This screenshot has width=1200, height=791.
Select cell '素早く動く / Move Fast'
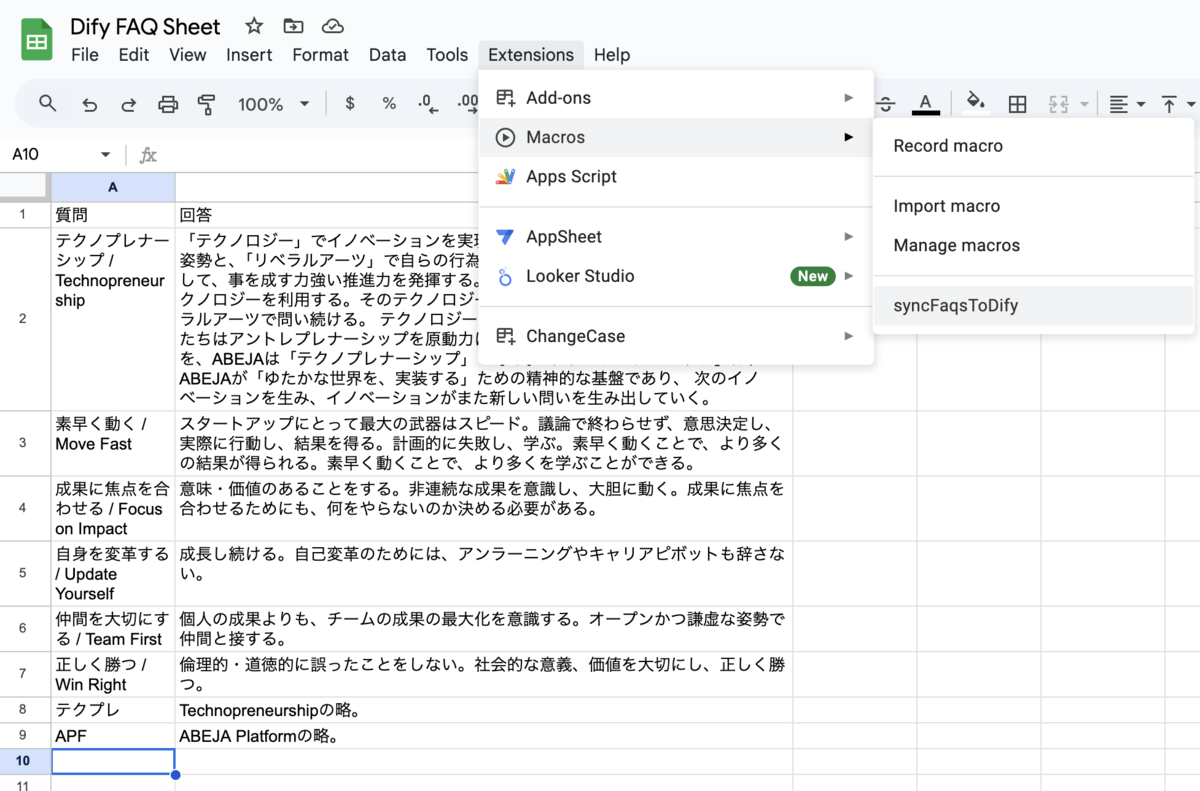point(113,443)
